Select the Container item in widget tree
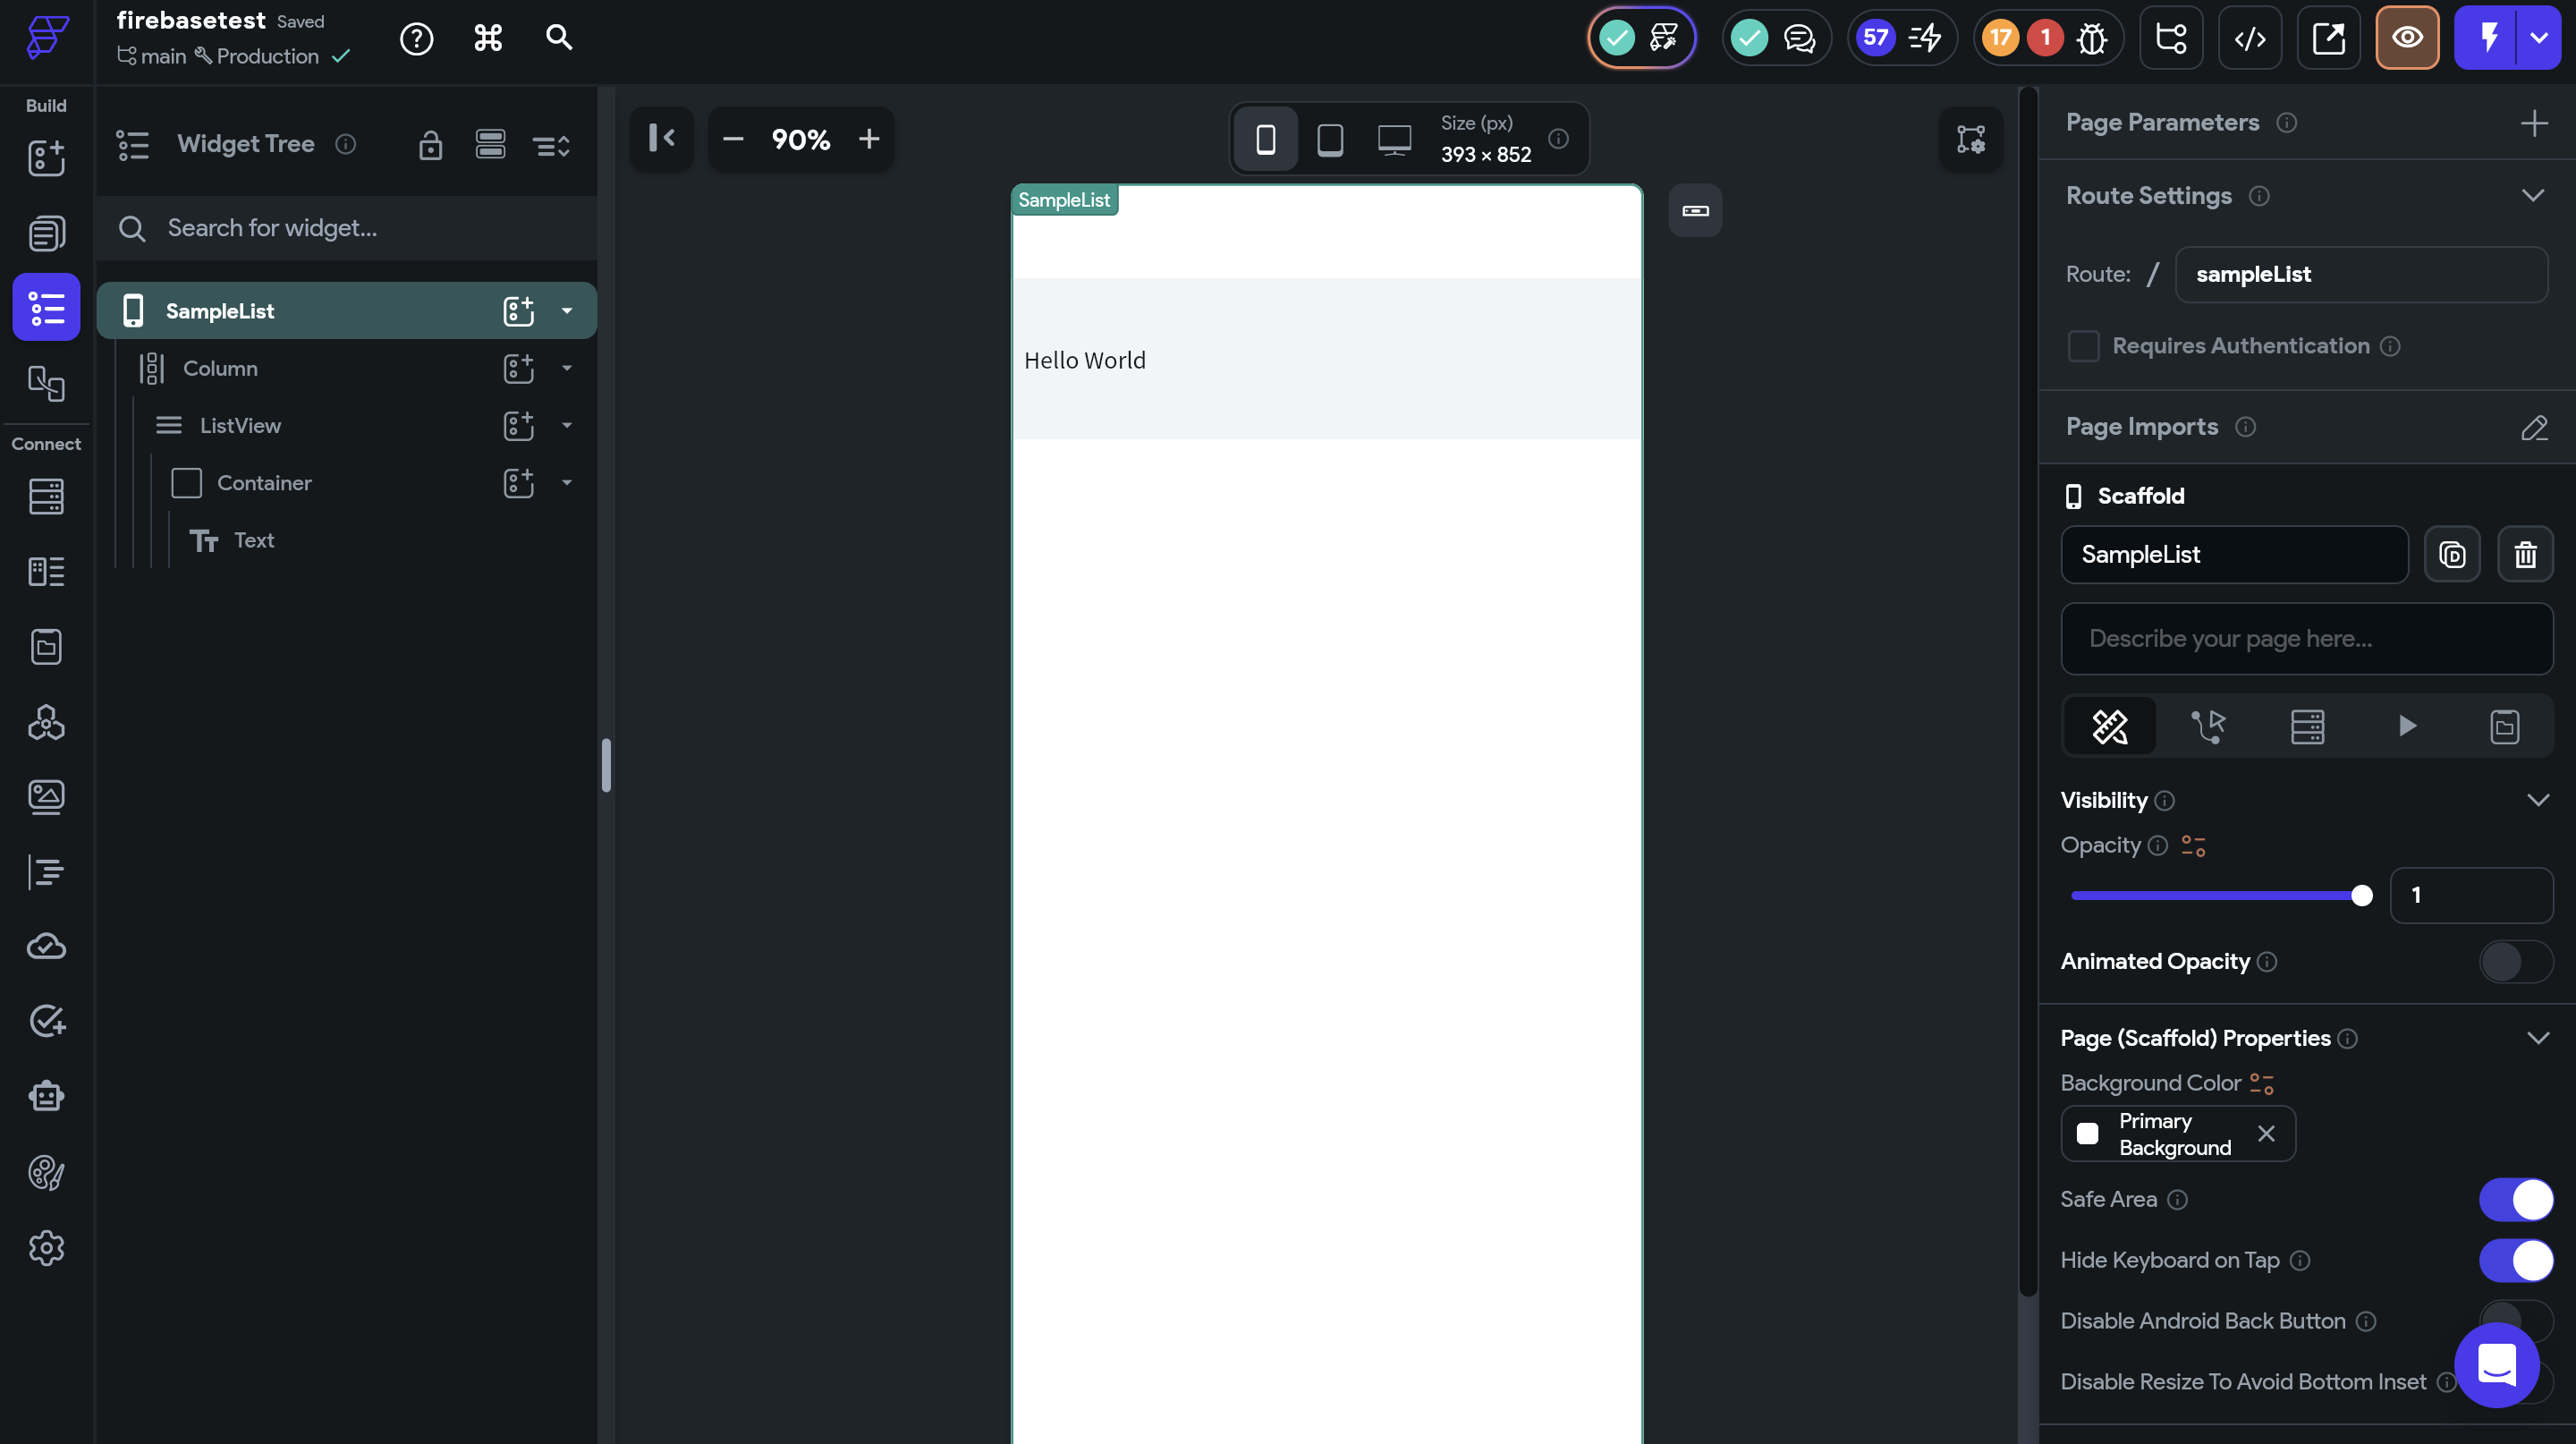 [x=264, y=483]
